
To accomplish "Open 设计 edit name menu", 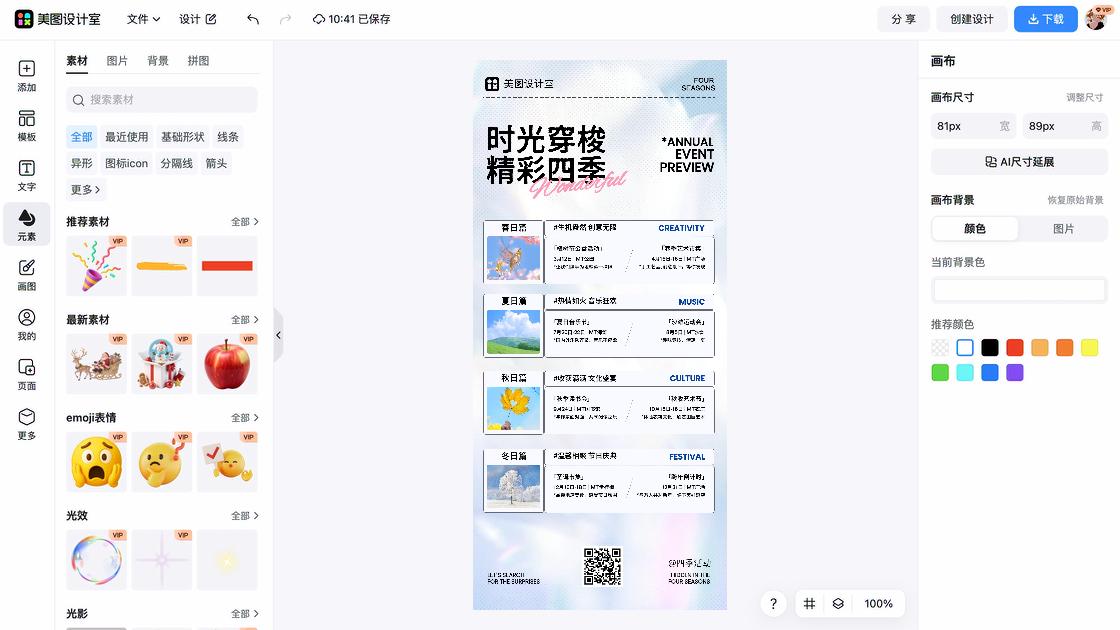I will coord(197,19).
